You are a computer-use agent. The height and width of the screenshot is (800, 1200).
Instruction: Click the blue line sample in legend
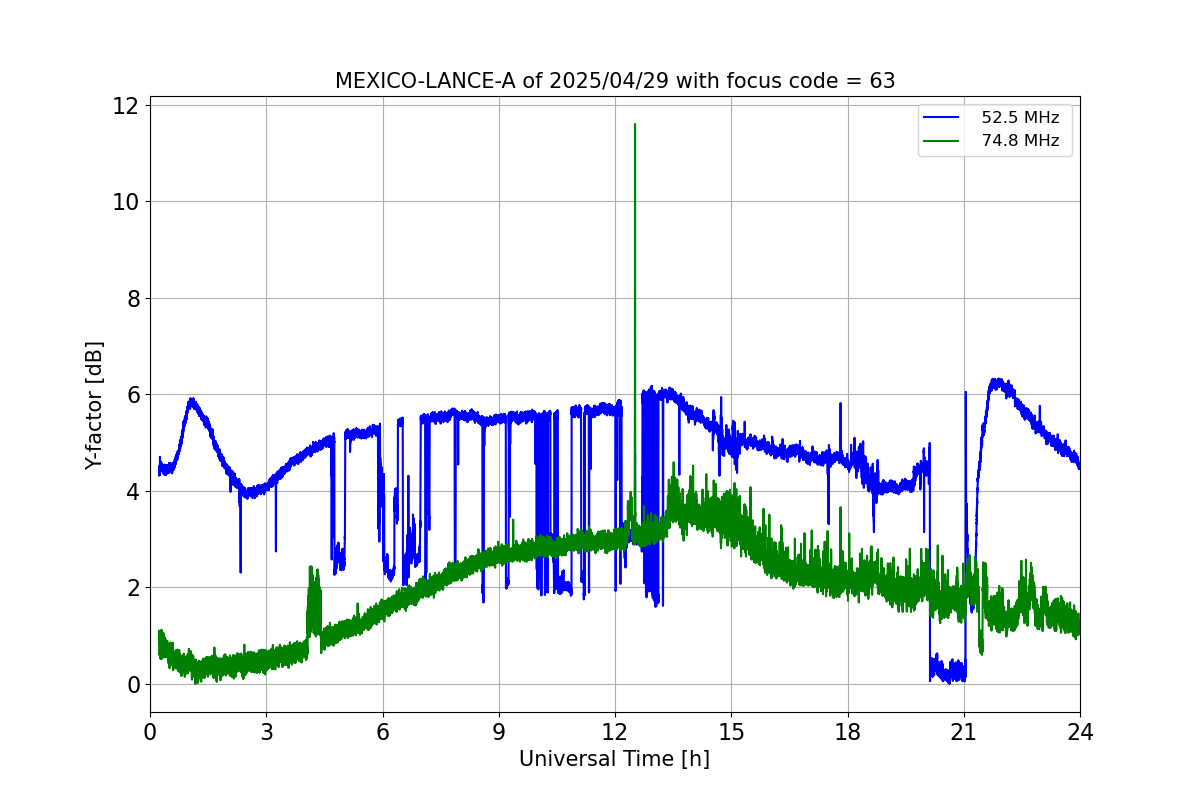point(942,118)
